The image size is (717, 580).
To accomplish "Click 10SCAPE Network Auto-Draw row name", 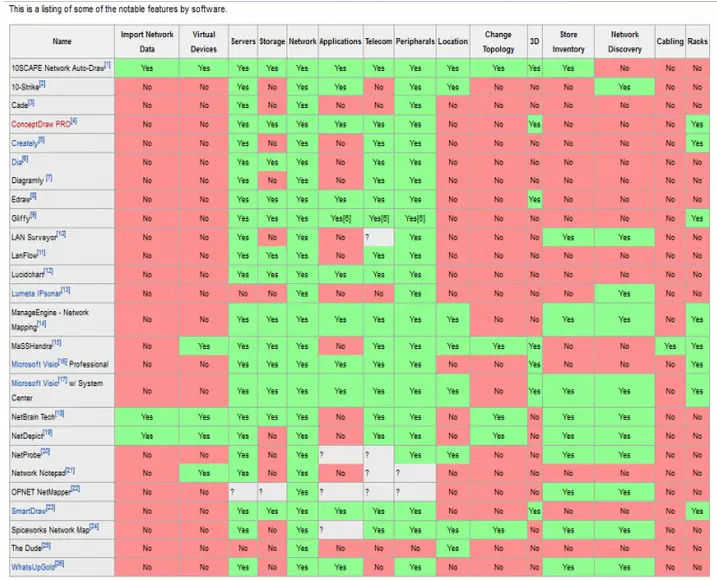I will [x=58, y=68].
